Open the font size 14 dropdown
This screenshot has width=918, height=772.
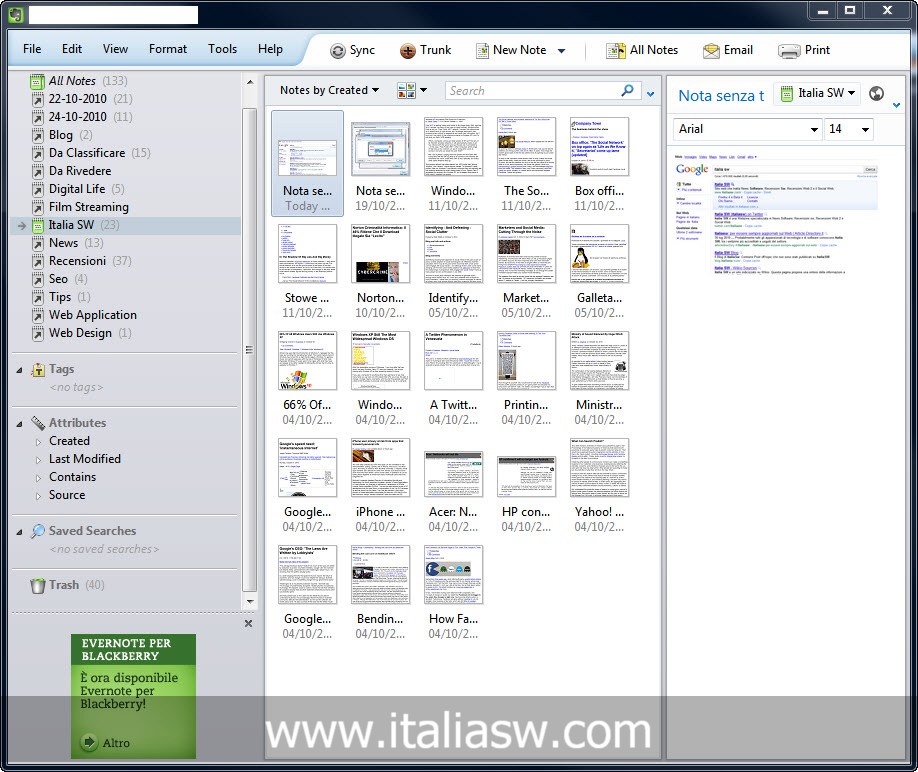click(849, 129)
